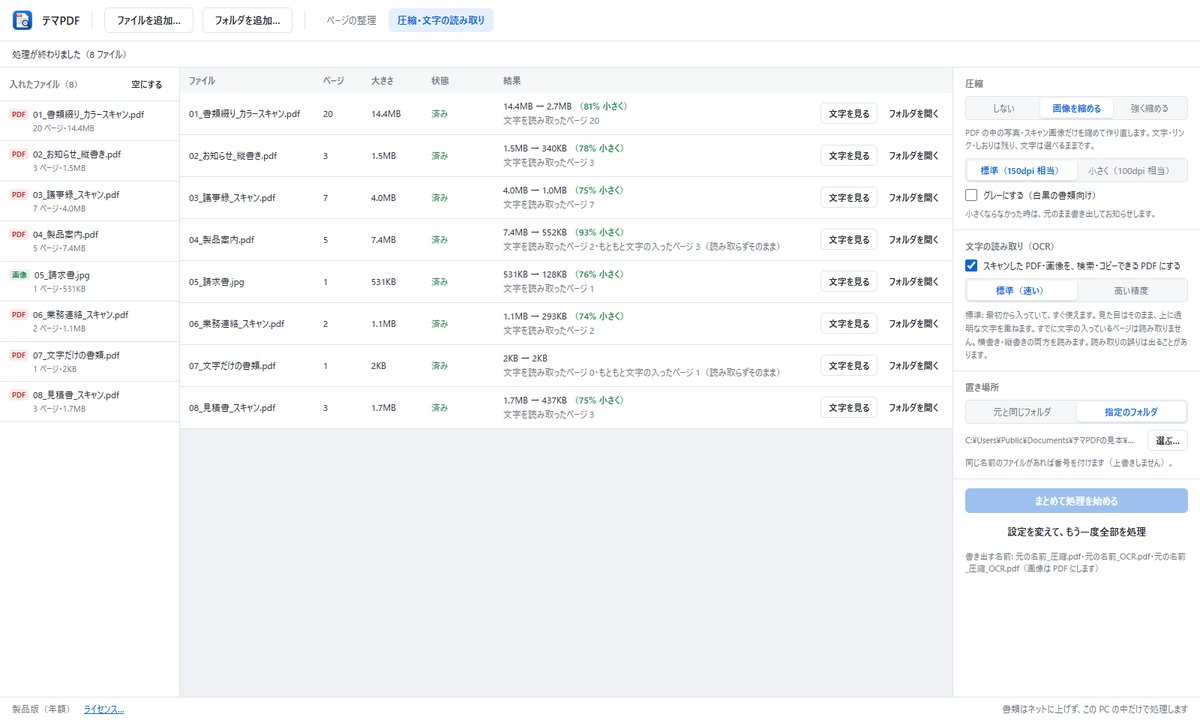The width and height of the screenshot is (1200, 720).
Task: Click the 531KB size cell for 05_請求書.jpg
Action: point(385,282)
